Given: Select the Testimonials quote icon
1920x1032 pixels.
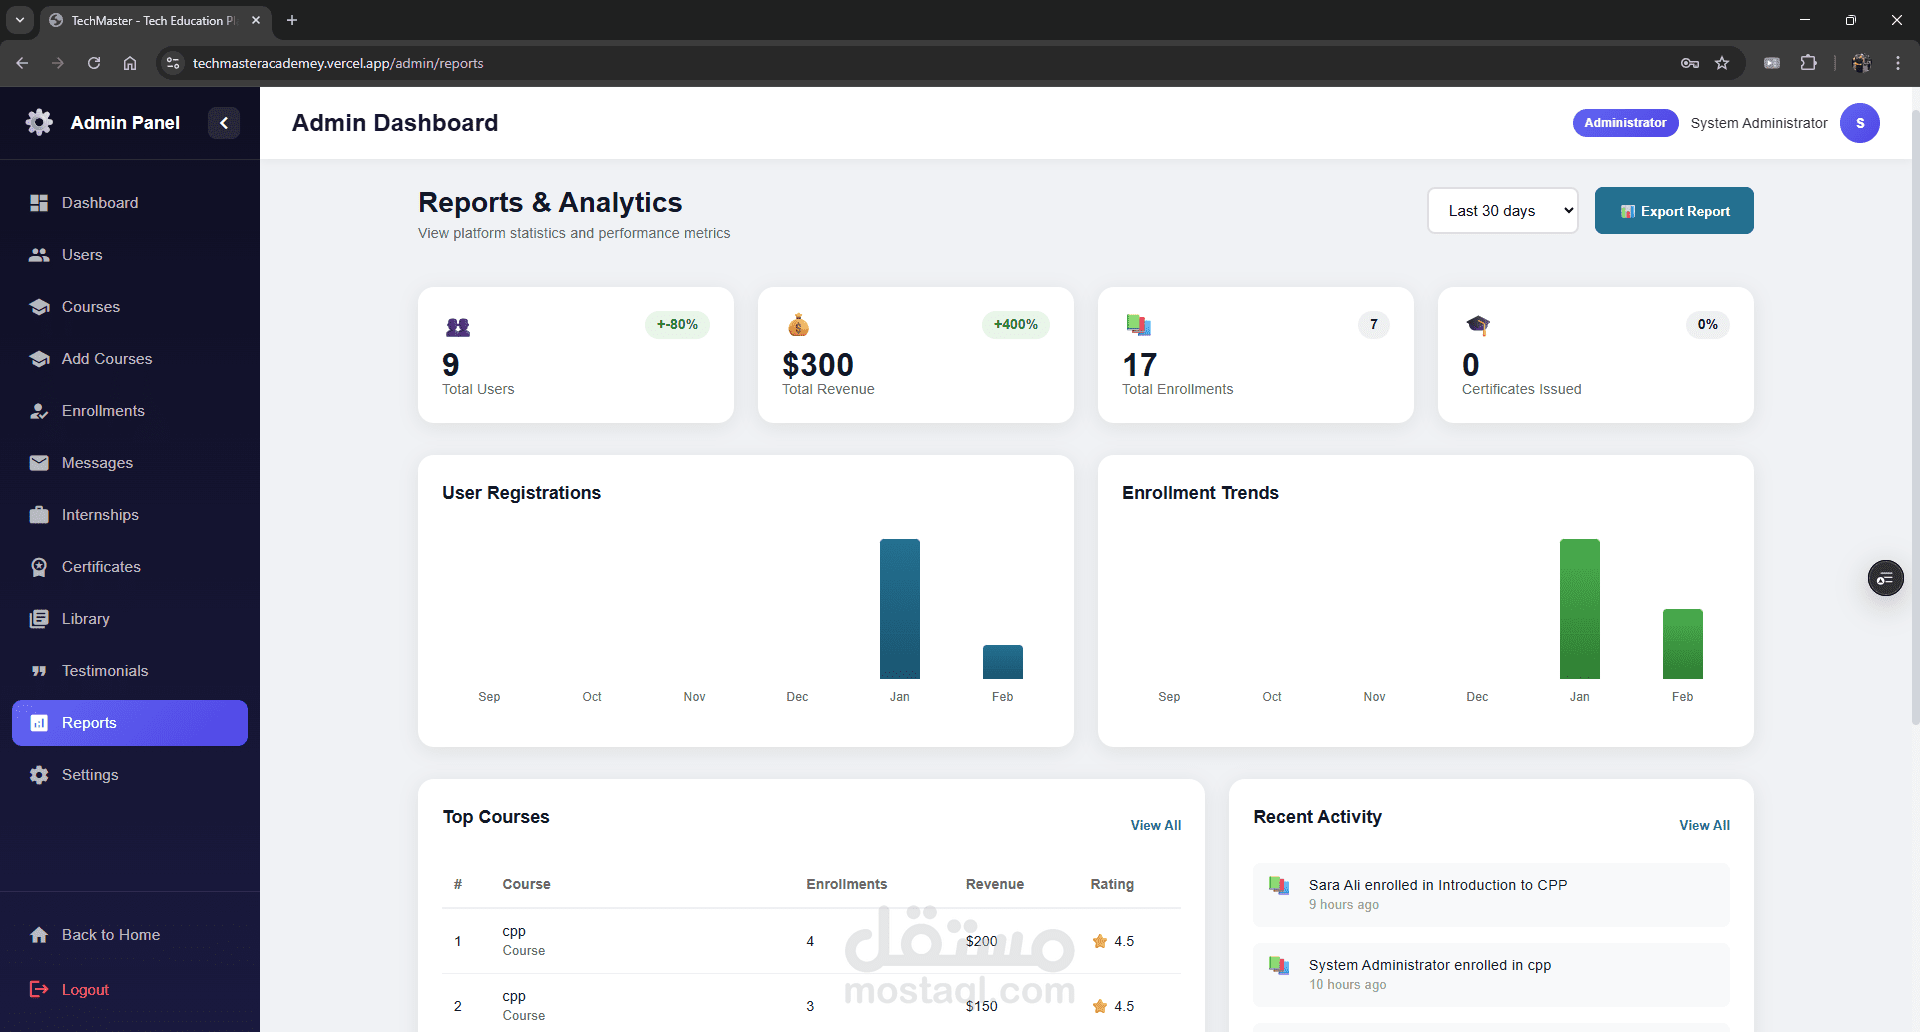Looking at the screenshot, I should [x=39, y=671].
